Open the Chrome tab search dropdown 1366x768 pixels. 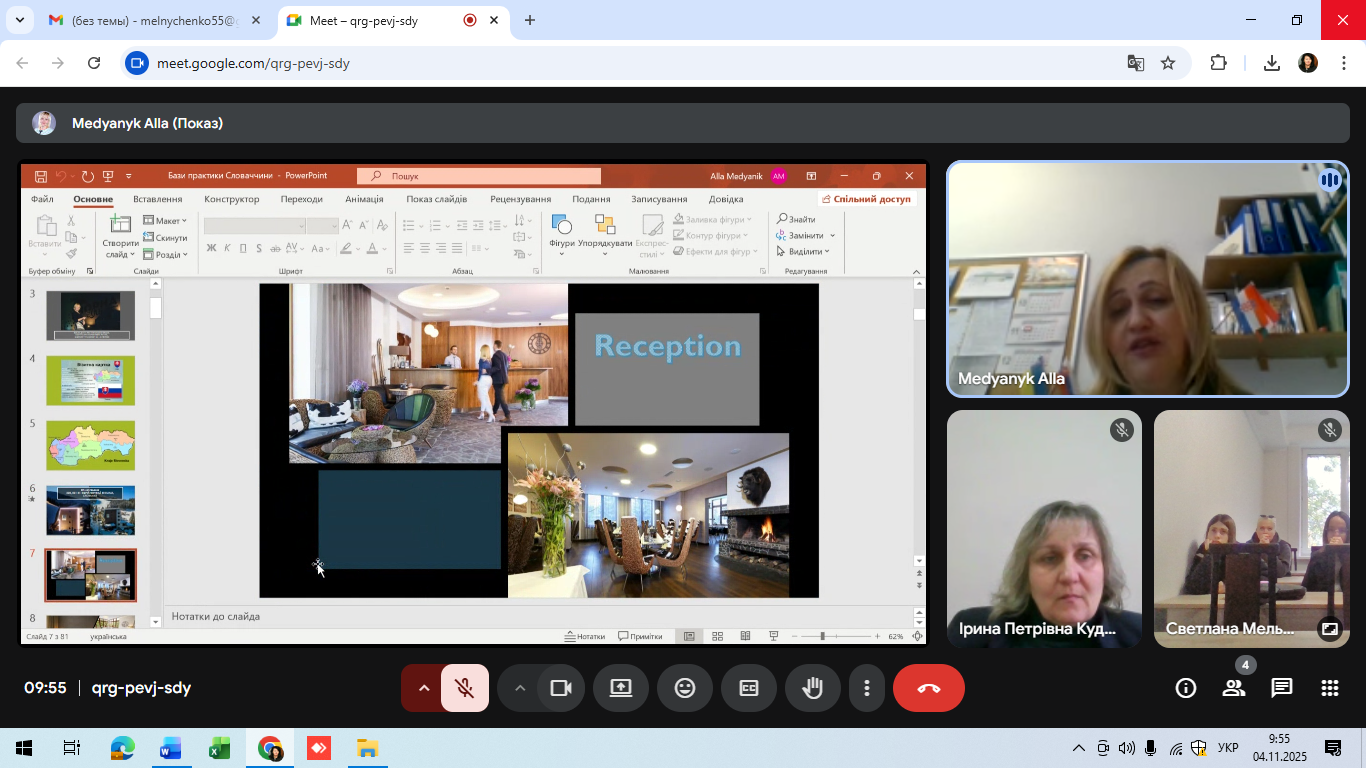coord(19,20)
